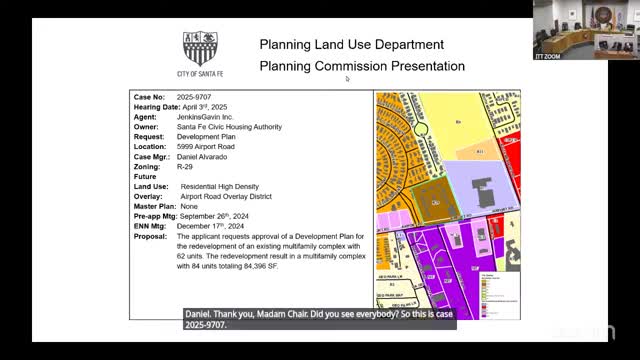Click the heading 'Planning Commission Presentation'
The width and height of the screenshot is (640, 360).
click(x=362, y=66)
